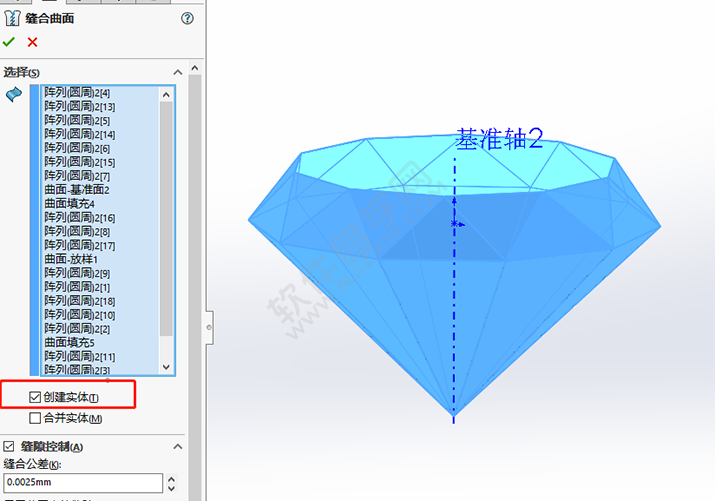This screenshot has height=501, width=715.
Task: Click the selection list scroll-up arrow
Action: pyautogui.click(x=166, y=94)
